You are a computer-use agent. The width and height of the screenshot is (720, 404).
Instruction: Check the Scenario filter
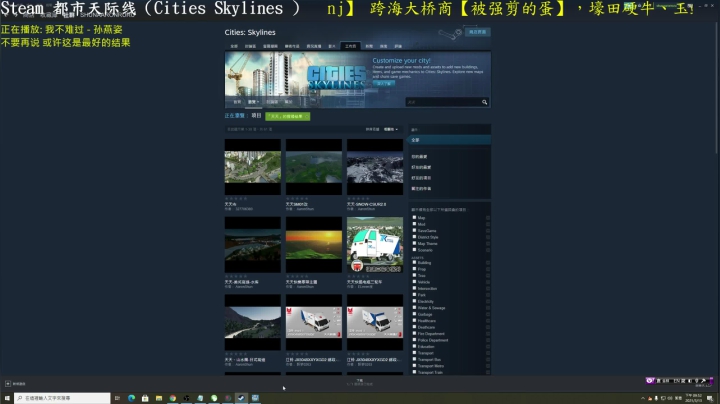pos(414,250)
